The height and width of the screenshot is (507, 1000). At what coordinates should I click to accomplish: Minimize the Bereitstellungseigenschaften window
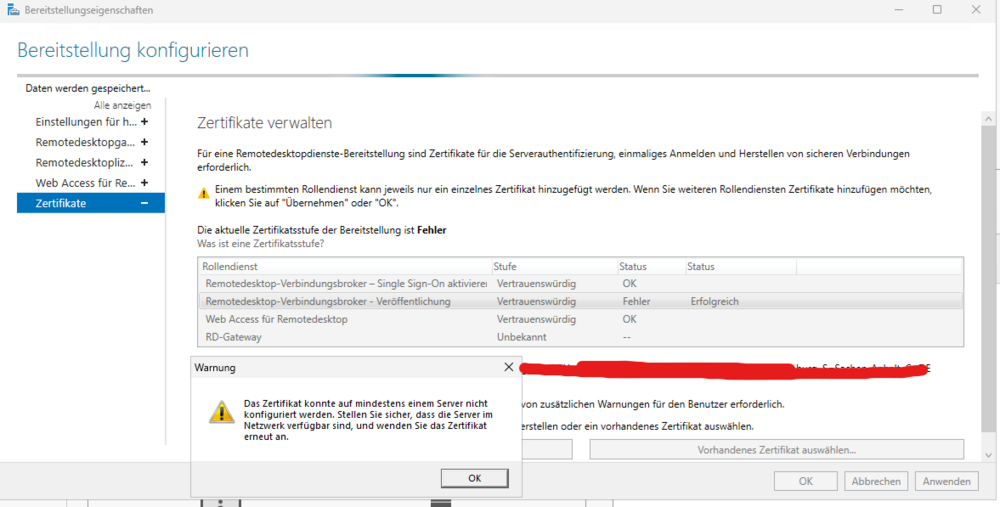click(x=895, y=10)
